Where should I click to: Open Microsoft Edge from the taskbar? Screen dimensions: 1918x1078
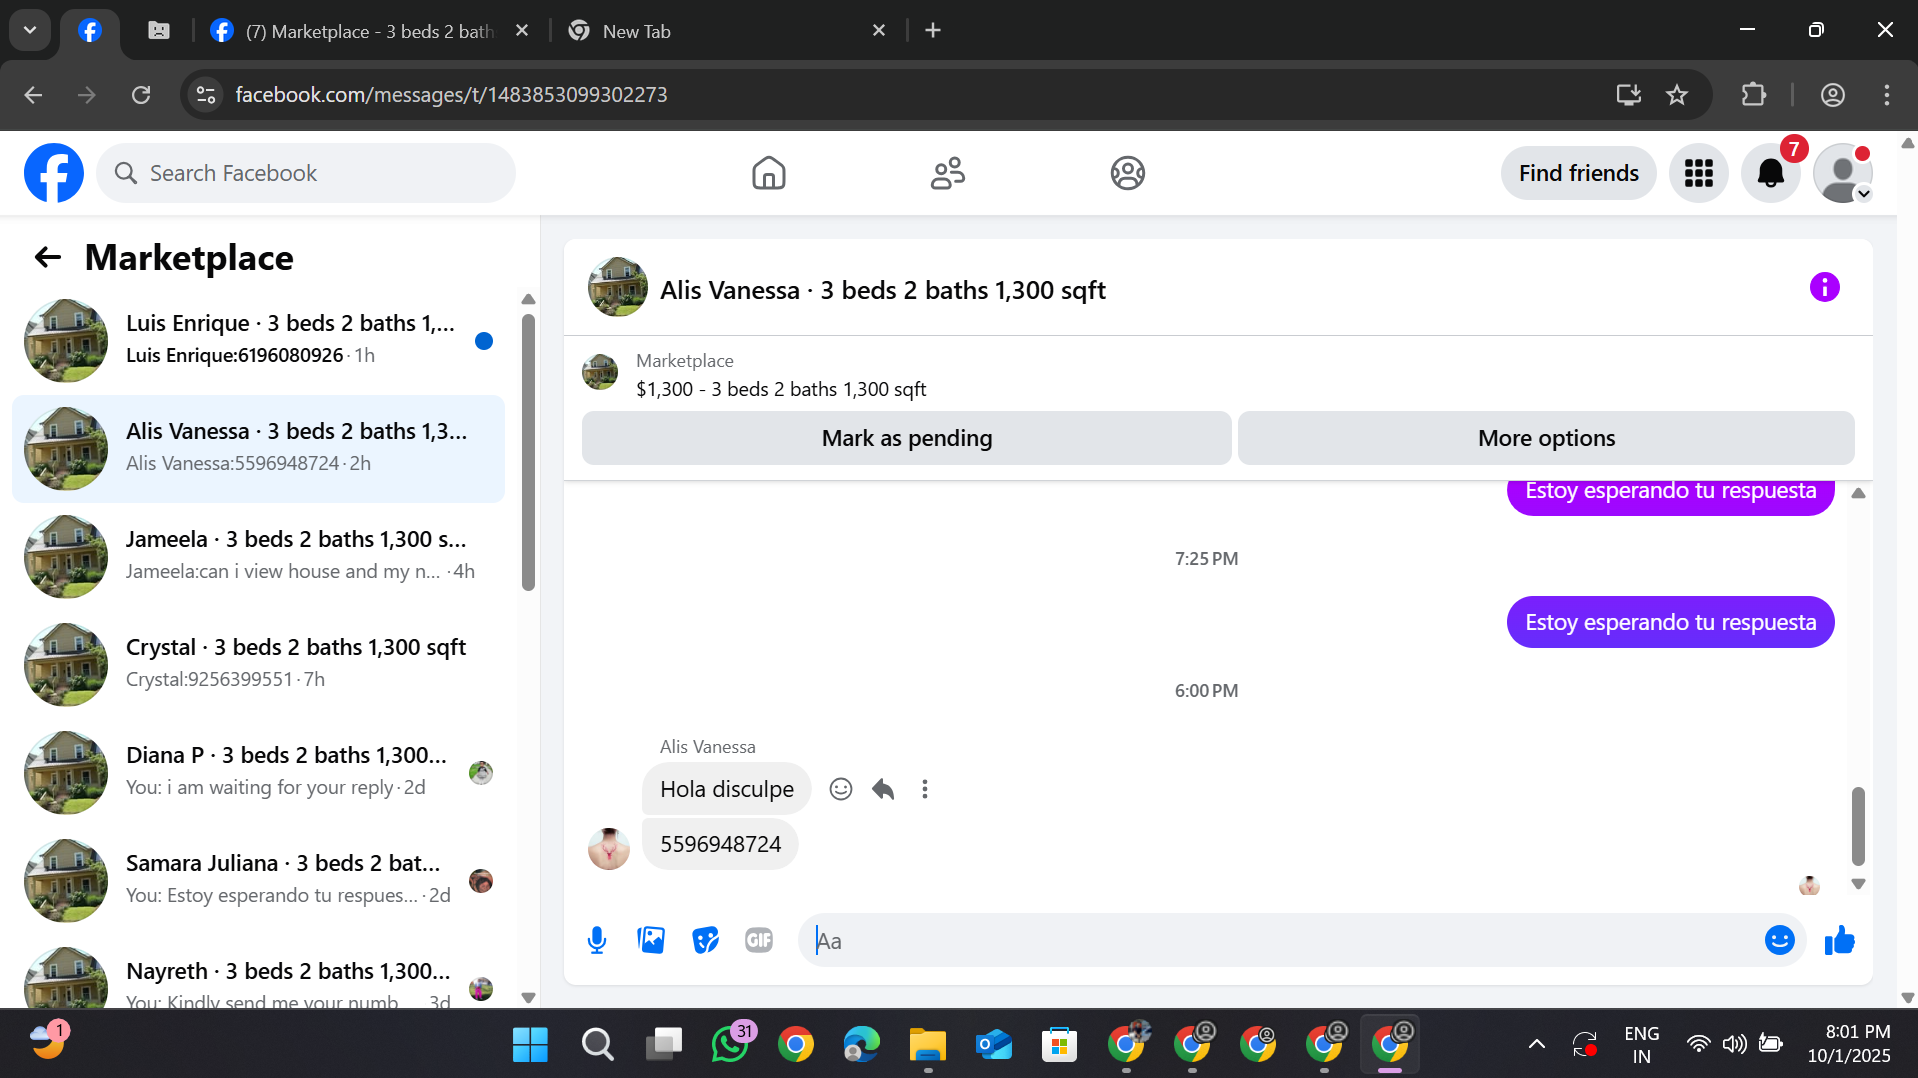(861, 1045)
